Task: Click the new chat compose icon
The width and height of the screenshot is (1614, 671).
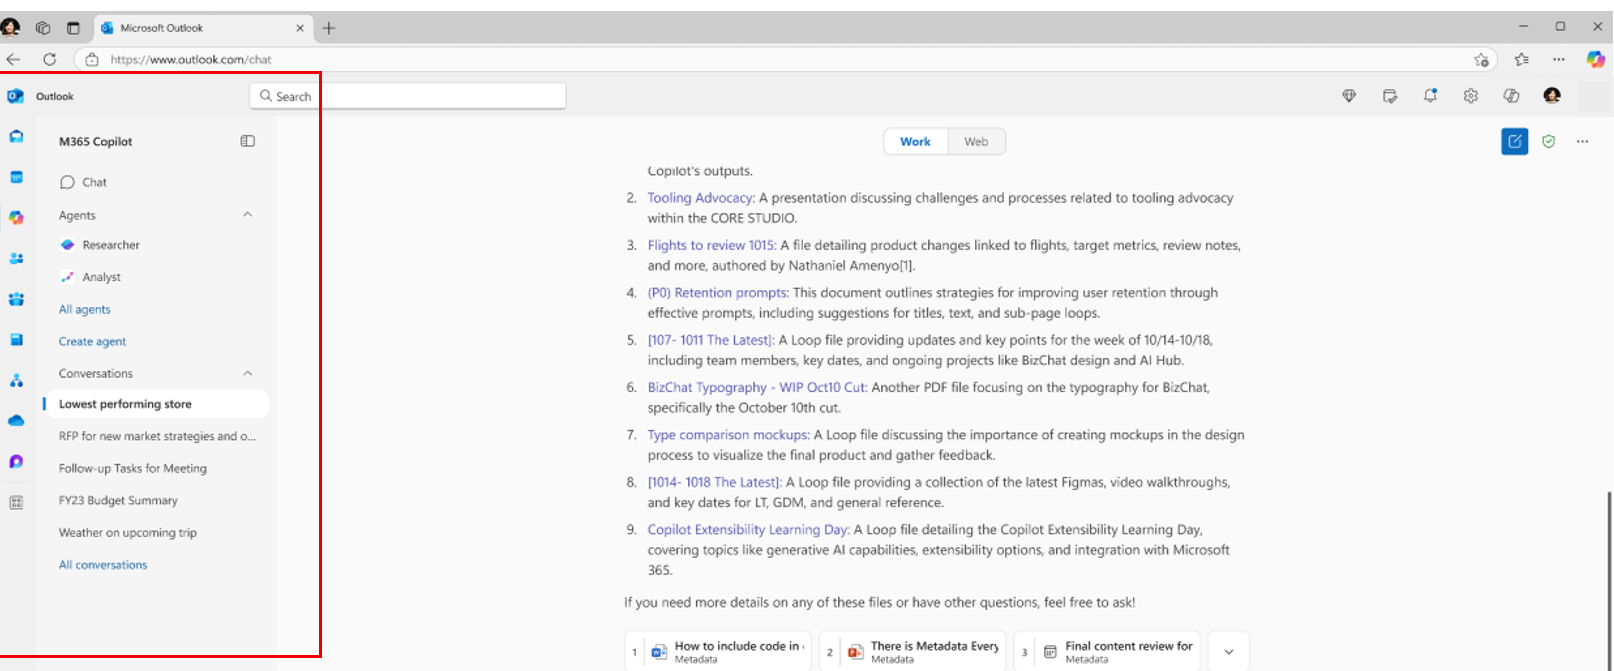Action: point(1515,142)
